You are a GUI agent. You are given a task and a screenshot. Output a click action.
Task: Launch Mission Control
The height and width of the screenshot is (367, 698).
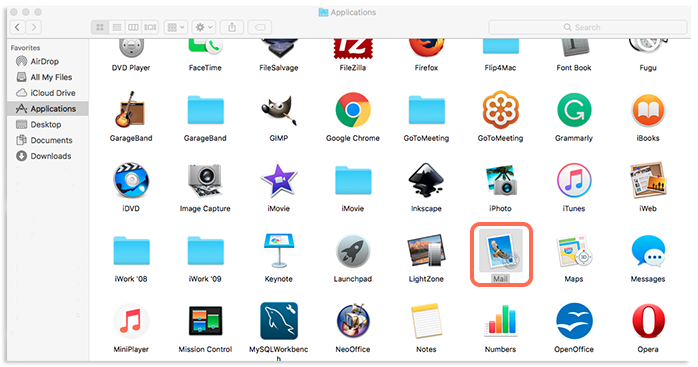click(x=205, y=321)
